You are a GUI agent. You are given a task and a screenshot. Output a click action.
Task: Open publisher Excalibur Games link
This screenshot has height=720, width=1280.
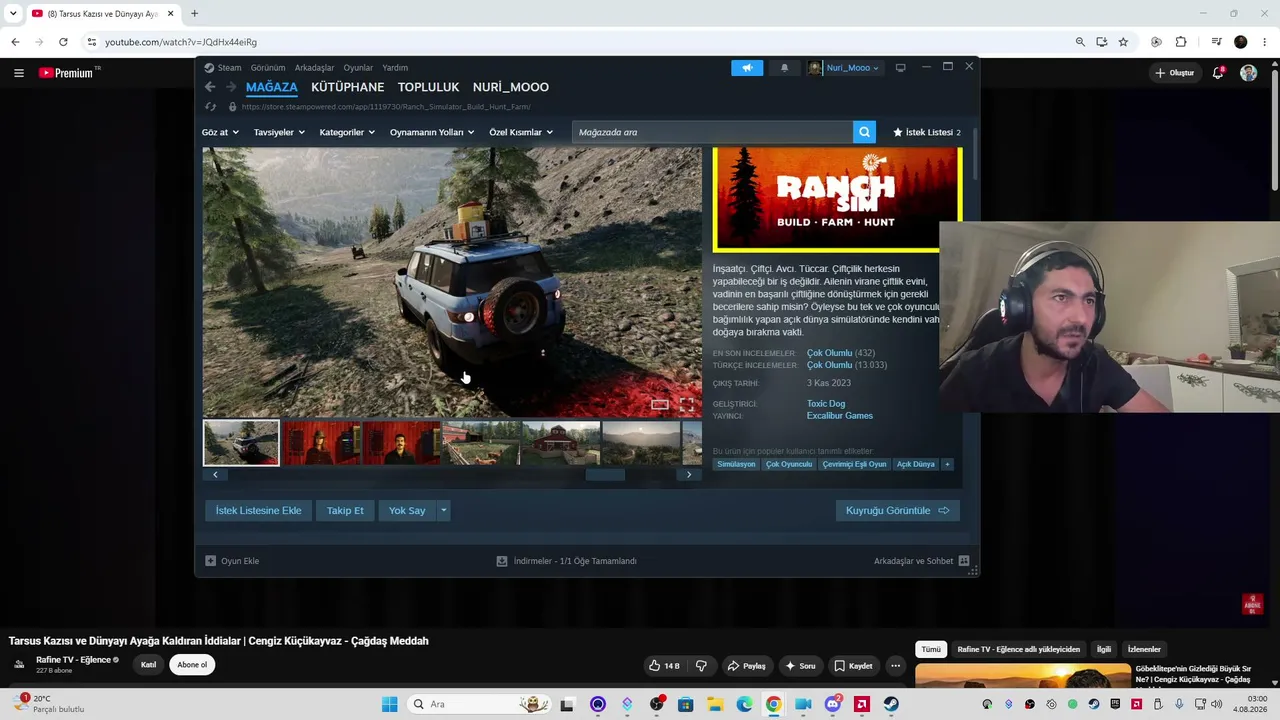pos(840,416)
